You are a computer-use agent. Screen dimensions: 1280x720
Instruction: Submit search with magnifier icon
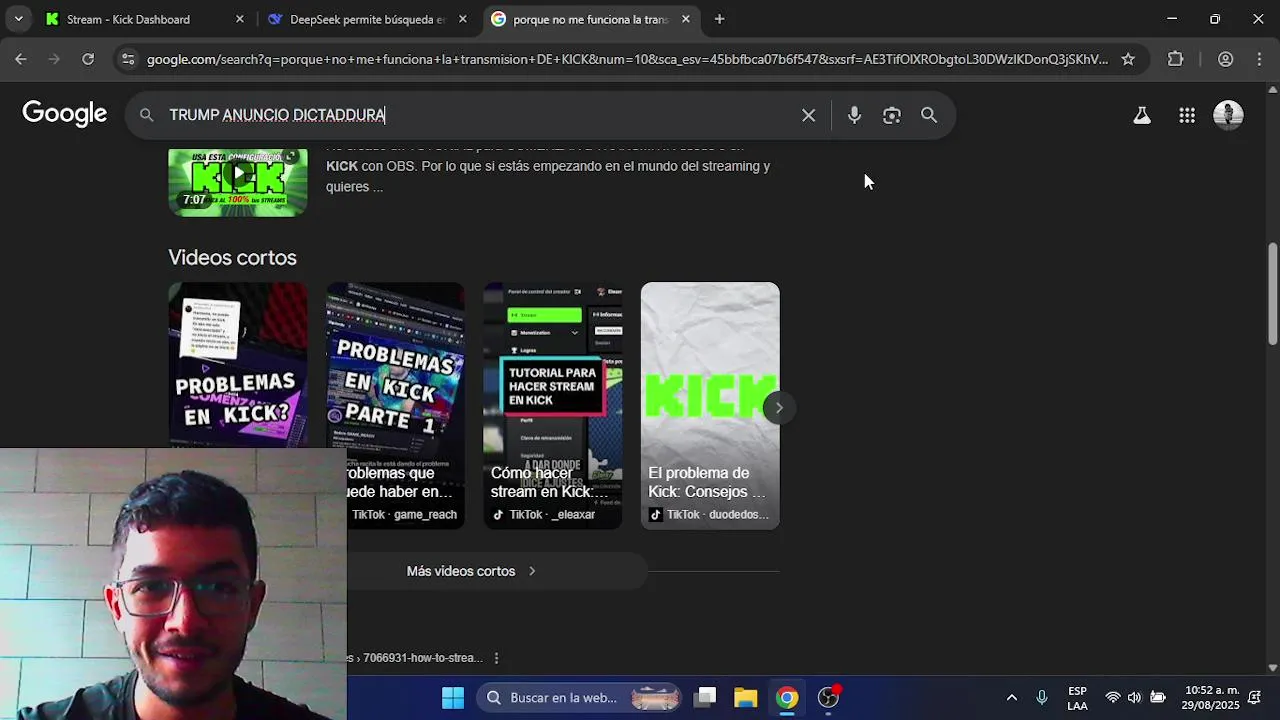pyautogui.click(x=929, y=115)
